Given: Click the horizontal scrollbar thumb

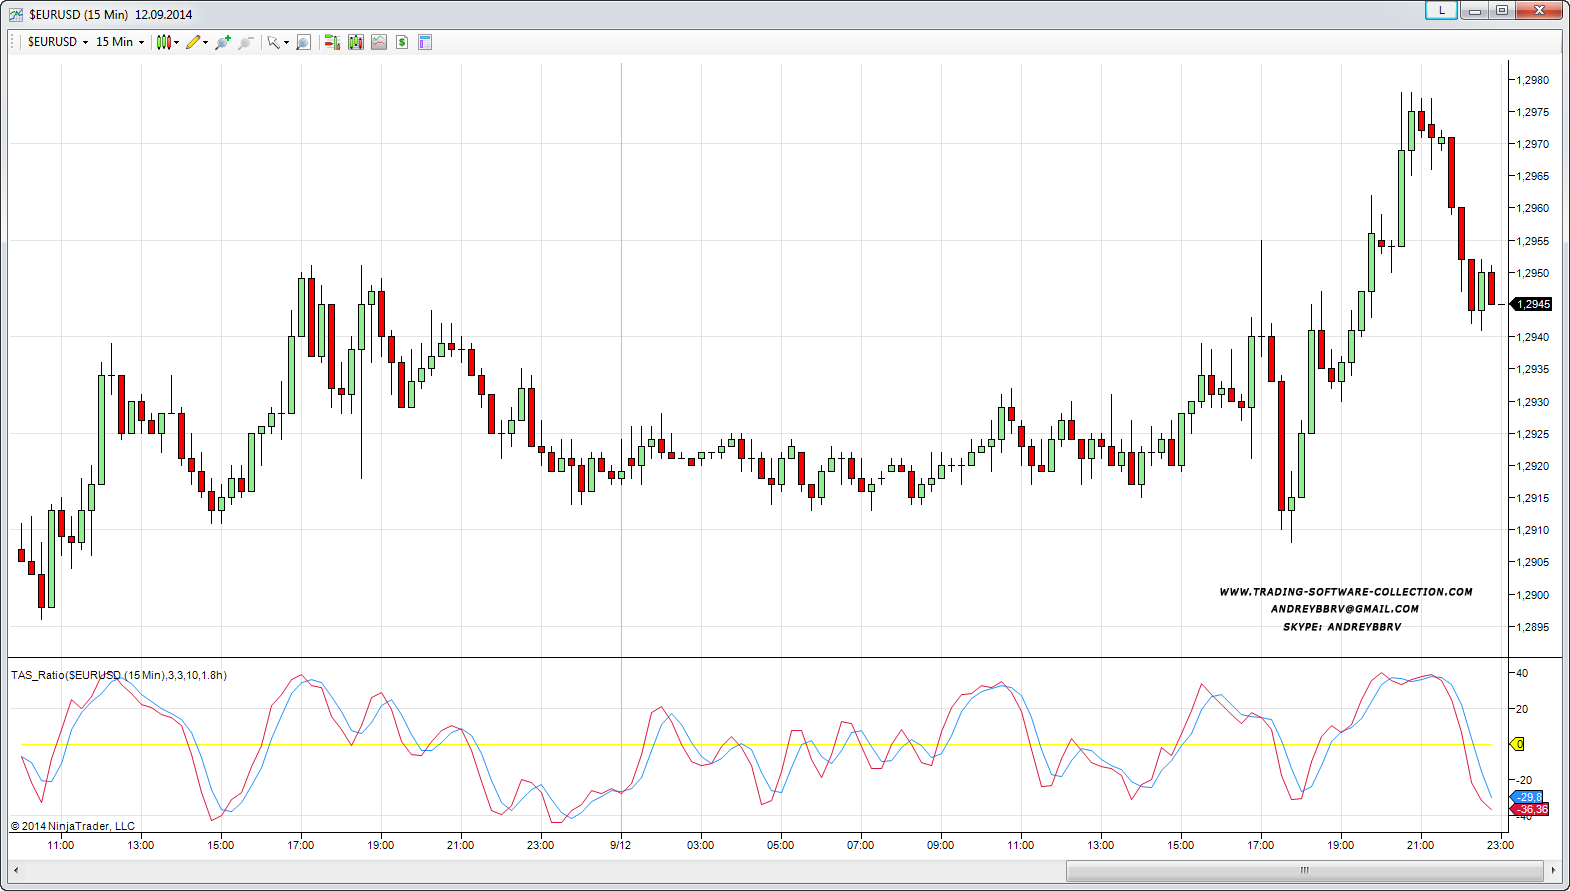Looking at the screenshot, I should tap(1303, 870).
